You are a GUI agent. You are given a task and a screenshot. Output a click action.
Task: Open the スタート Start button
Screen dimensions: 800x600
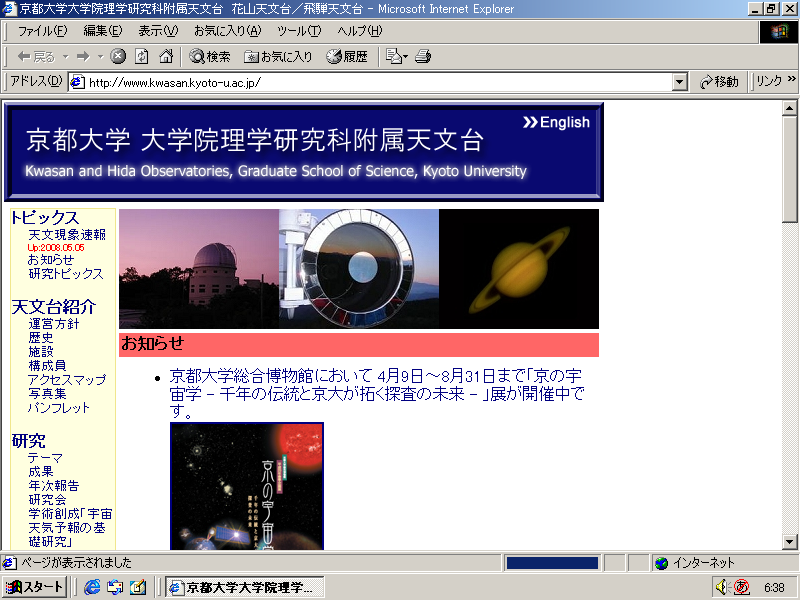pyautogui.click(x=35, y=587)
